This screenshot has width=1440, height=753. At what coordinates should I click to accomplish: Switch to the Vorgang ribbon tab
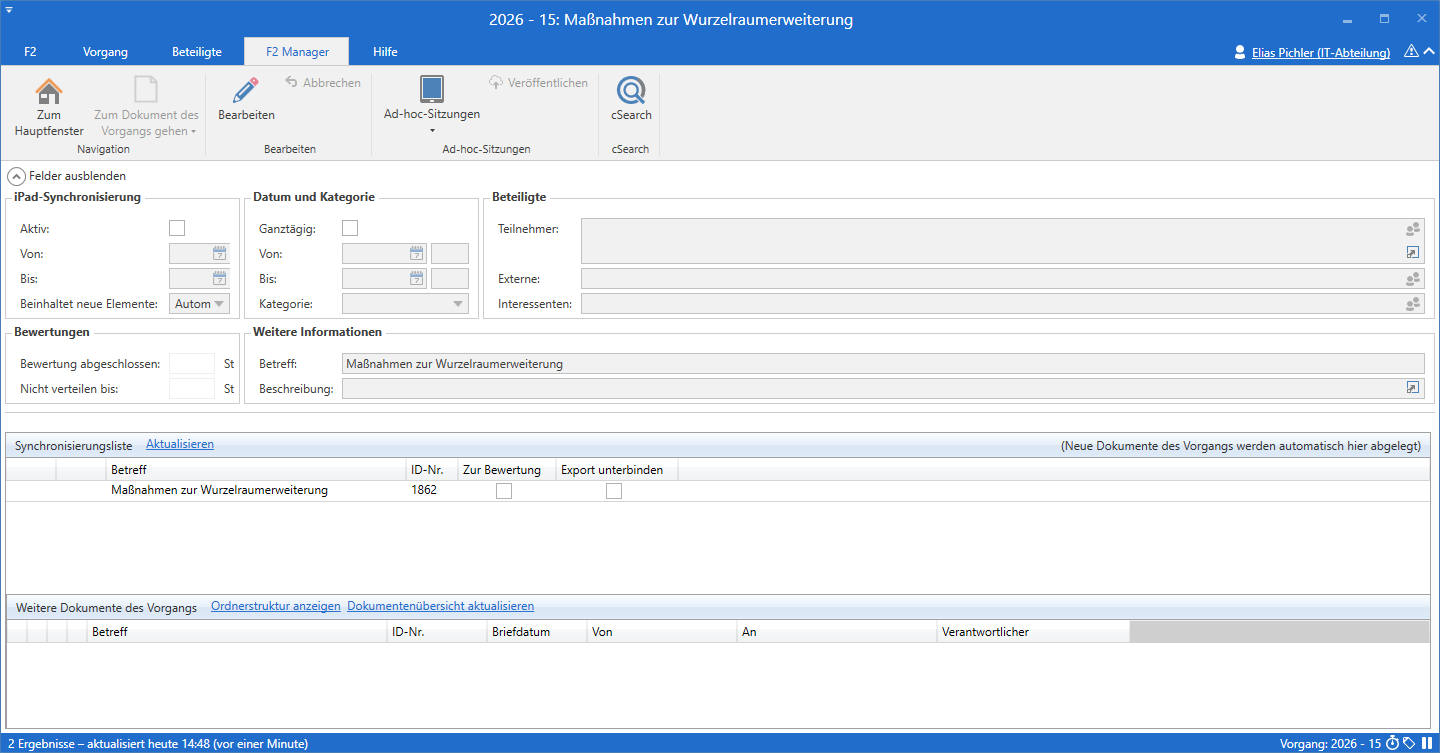pyautogui.click(x=105, y=51)
